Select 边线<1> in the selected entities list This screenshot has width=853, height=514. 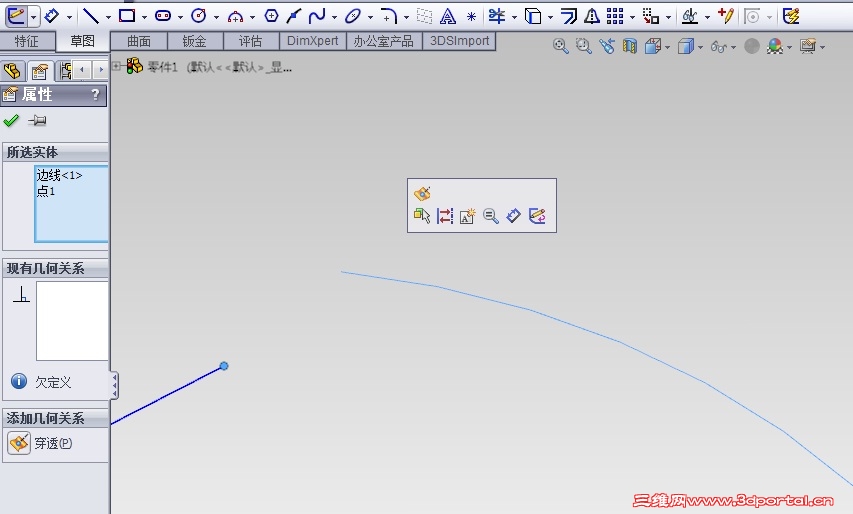(x=59, y=175)
